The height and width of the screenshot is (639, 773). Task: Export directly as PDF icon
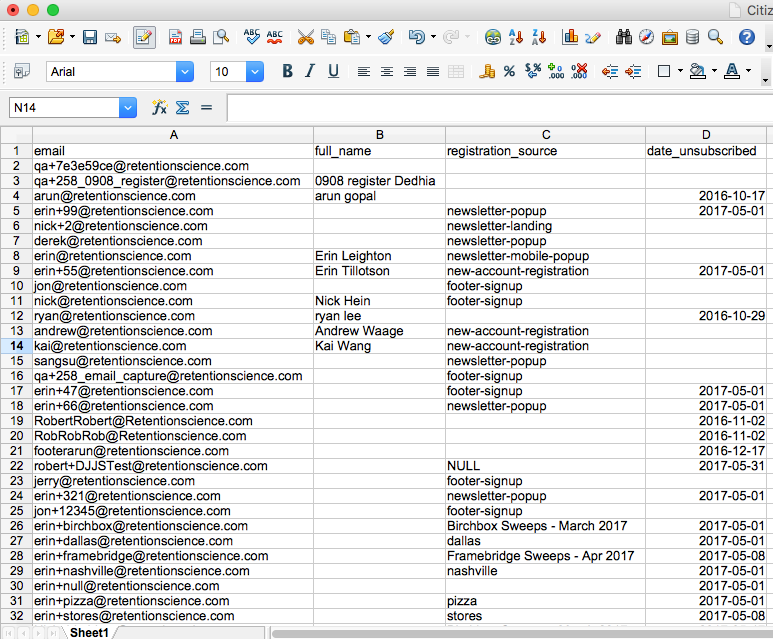click(175, 37)
